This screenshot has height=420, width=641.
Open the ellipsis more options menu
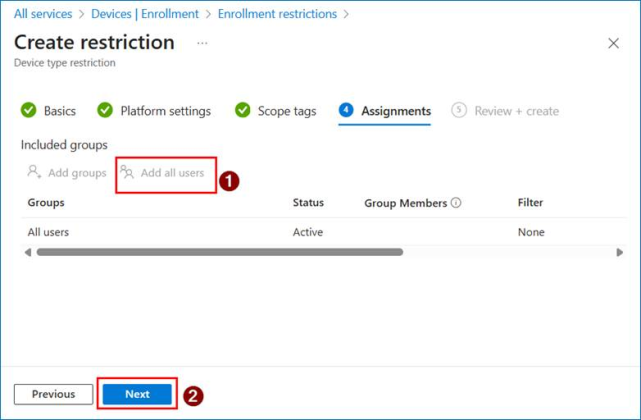click(202, 43)
